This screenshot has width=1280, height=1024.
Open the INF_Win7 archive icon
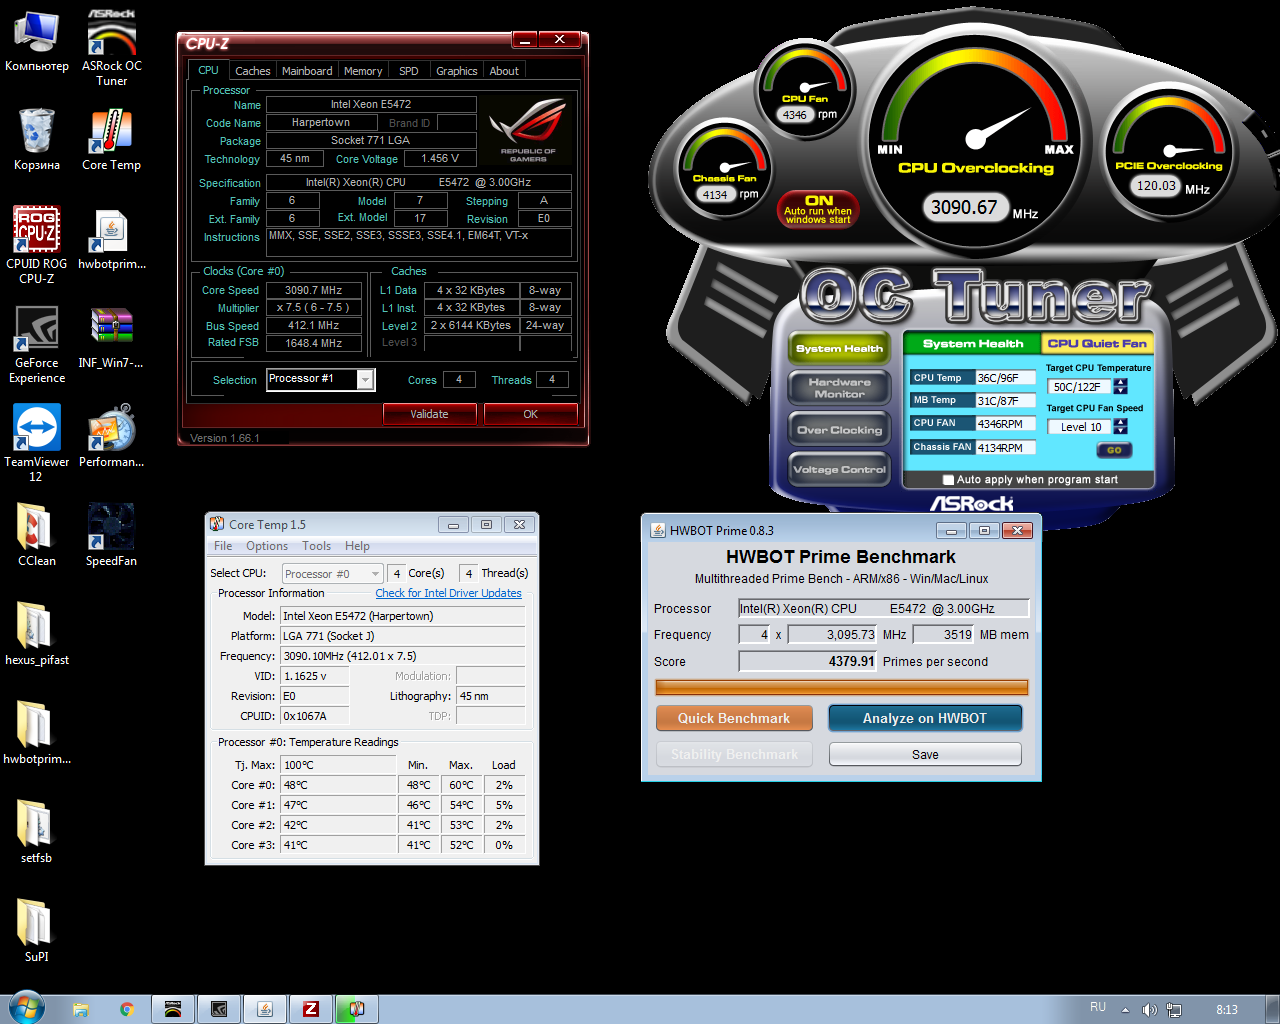(111, 338)
